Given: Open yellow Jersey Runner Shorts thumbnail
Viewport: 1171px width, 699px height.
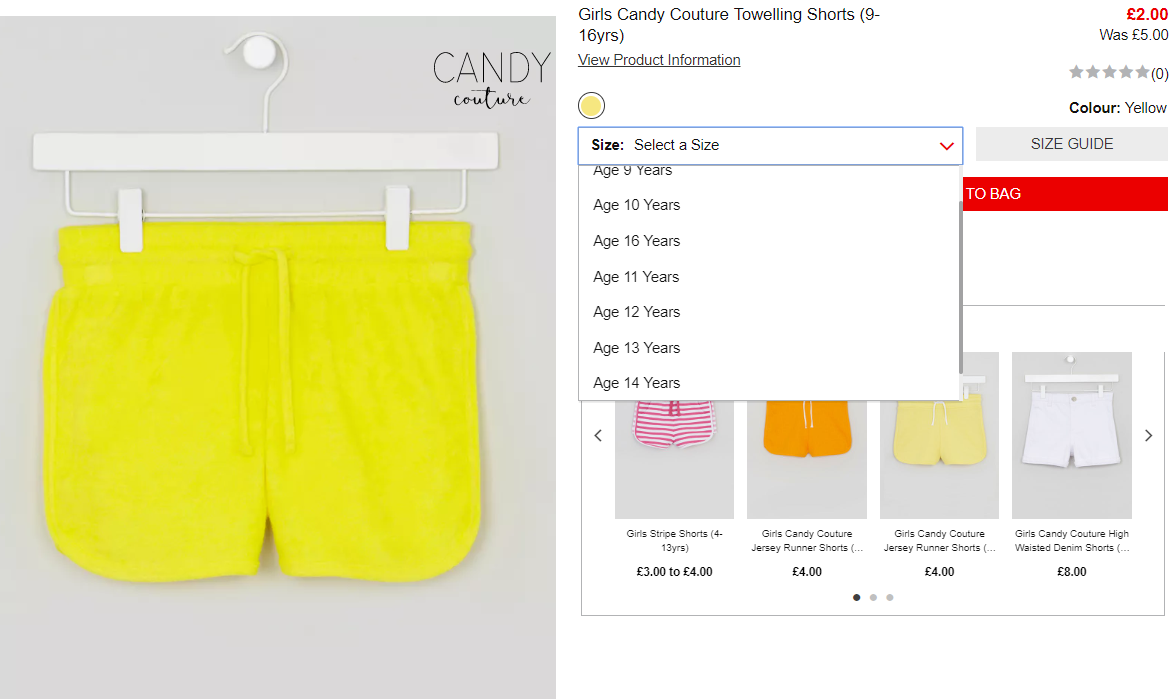Looking at the screenshot, I should [939, 459].
